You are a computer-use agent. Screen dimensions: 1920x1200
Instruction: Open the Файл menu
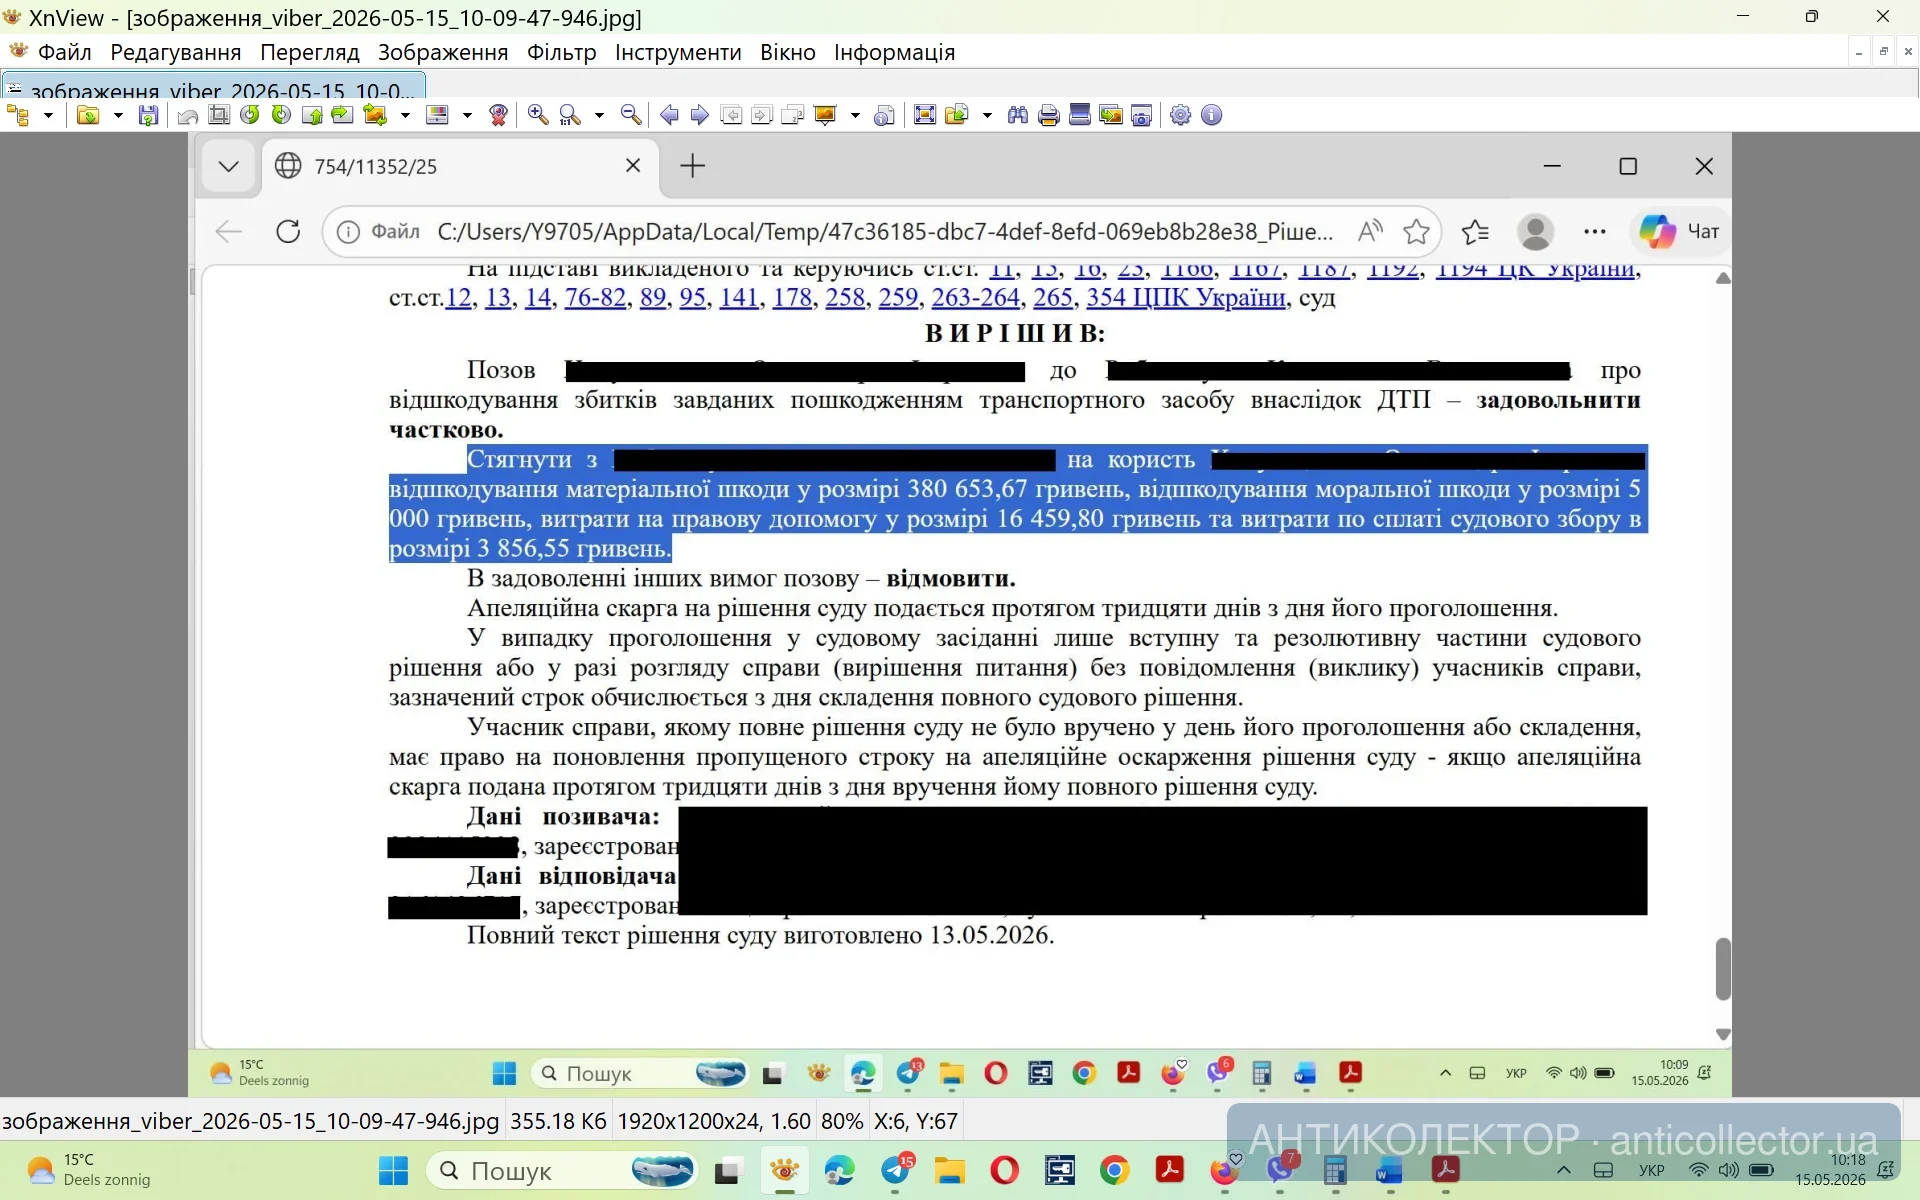[x=64, y=52]
